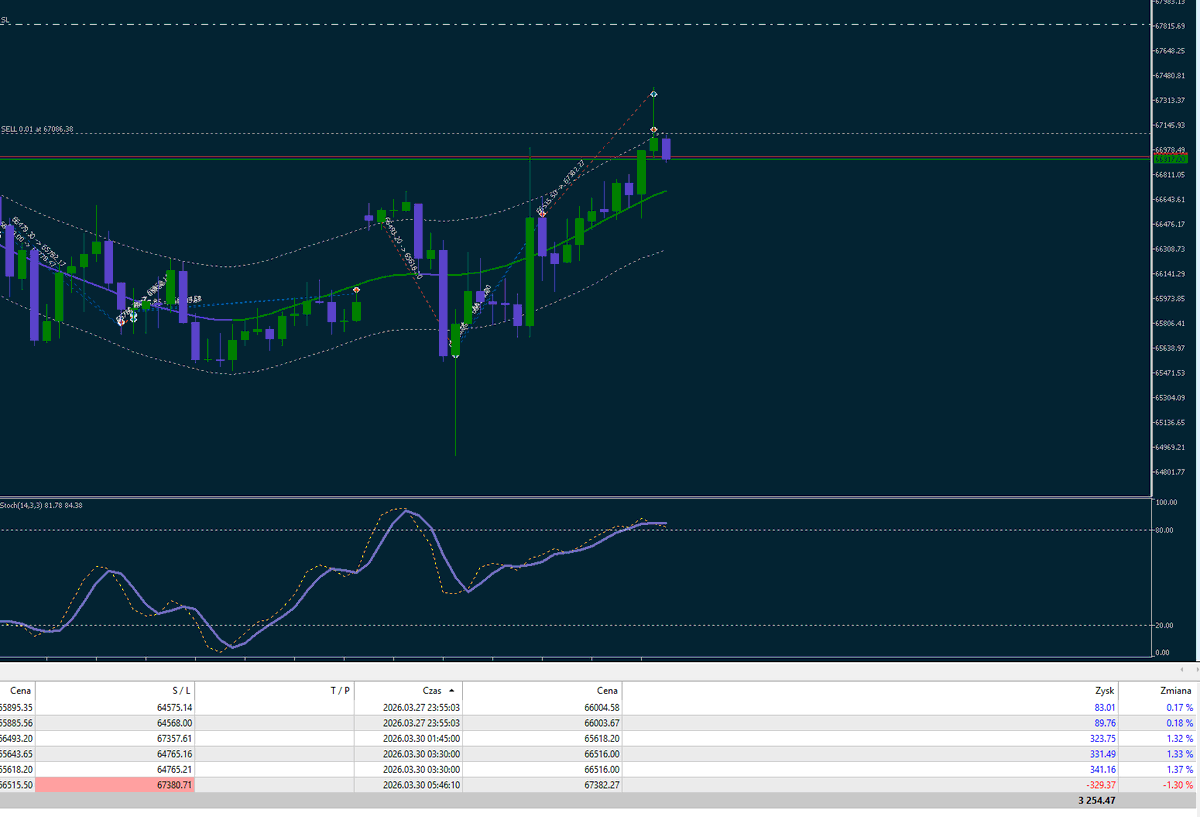Select the highlighted S/L cell 67380.71
Viewport: 1200px width, 817px height.
pos(117,785)
